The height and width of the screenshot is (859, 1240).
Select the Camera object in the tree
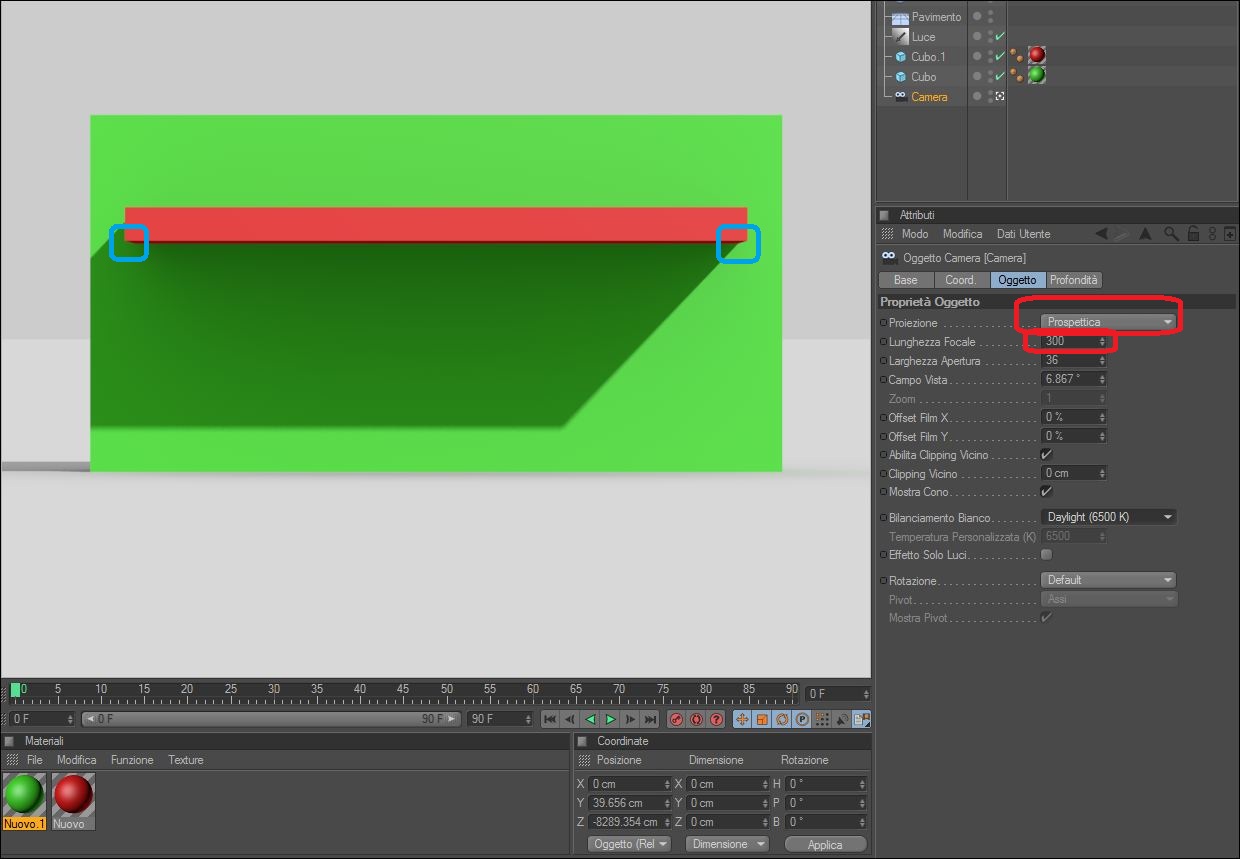point(929,97)
